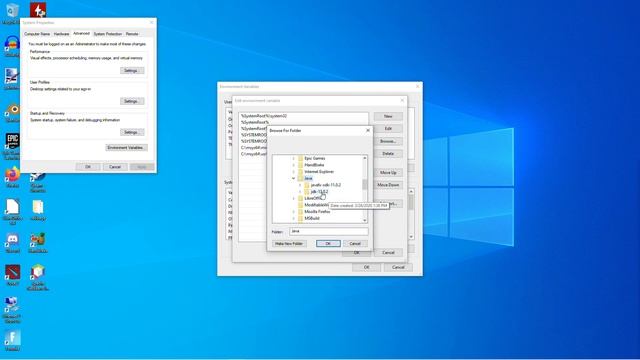
Task: Expand the javafx-sdk-11.0.2 node
Action: pyautogui.click(x=300, y=185)
